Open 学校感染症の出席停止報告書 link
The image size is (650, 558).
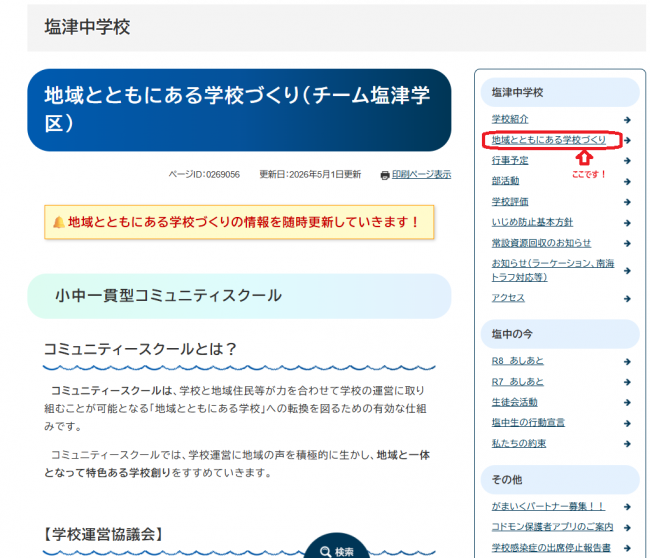click(551, 548)
